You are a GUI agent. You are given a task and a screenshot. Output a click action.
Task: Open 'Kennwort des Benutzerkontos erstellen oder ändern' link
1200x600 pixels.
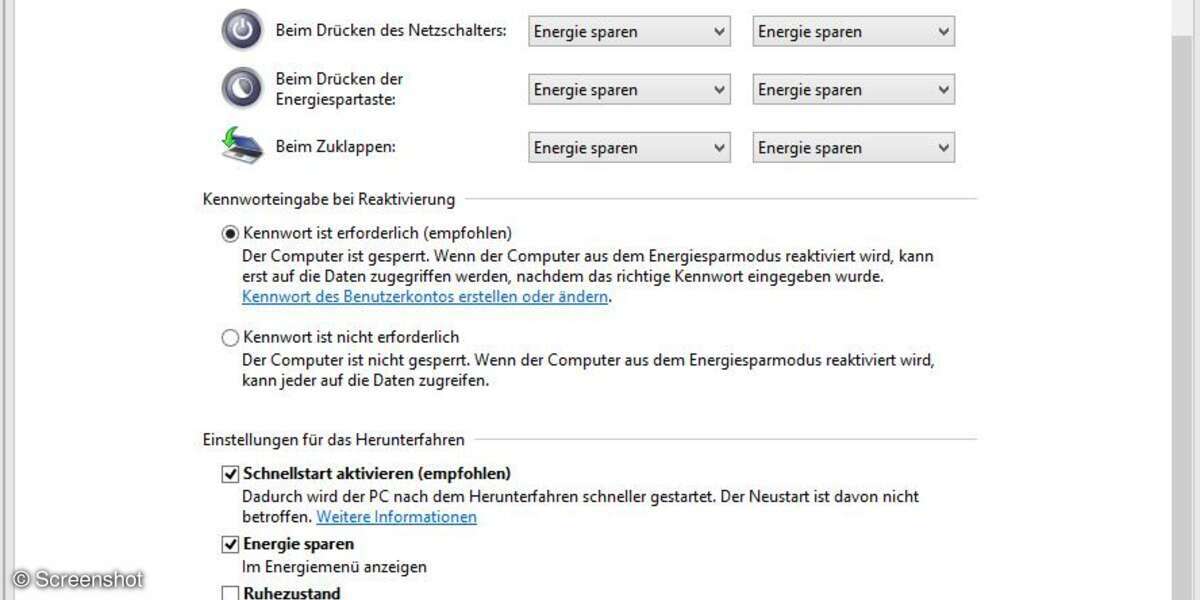pos(425,297)
